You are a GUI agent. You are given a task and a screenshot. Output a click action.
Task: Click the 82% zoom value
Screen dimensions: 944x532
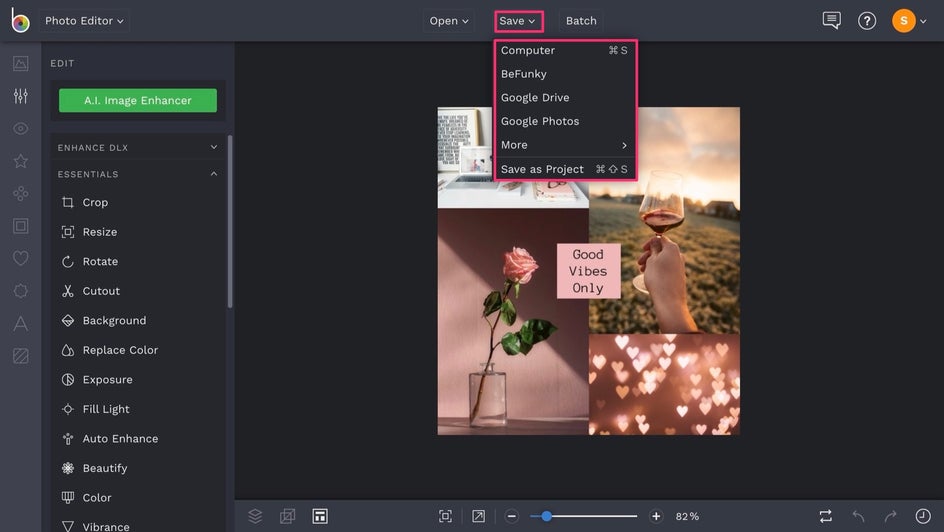[x=687, y=516]
